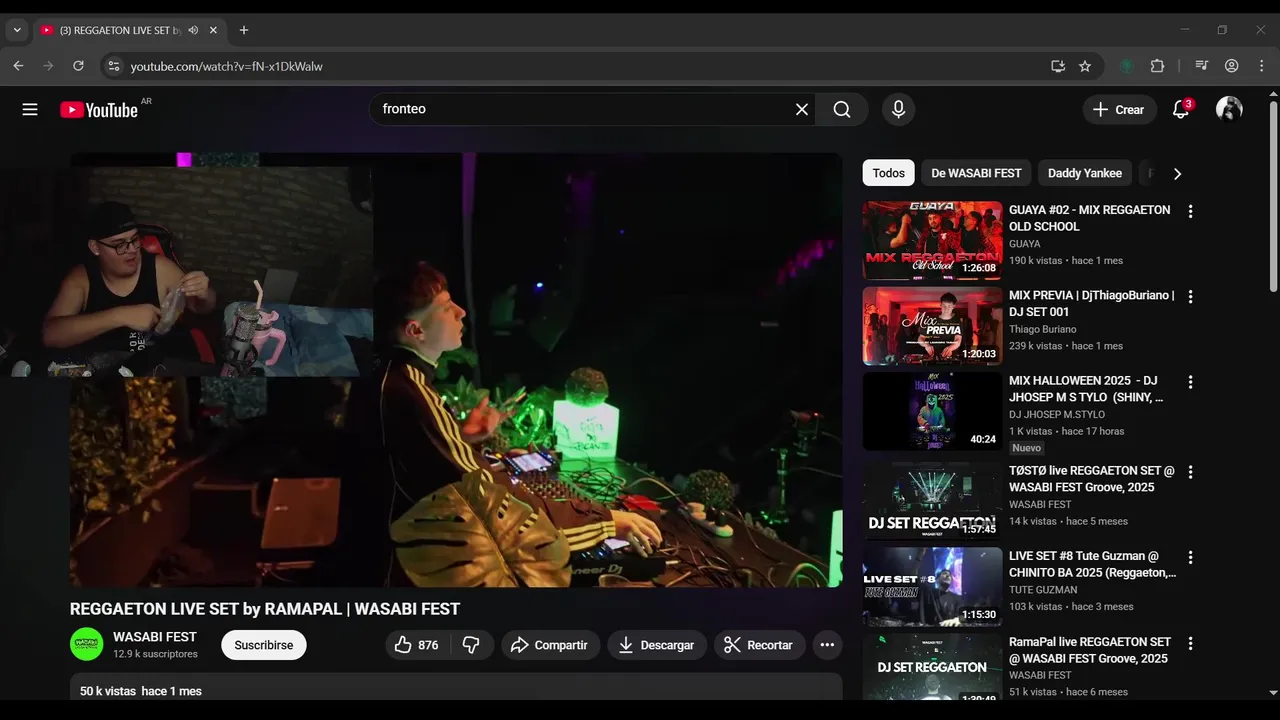Click the address bar URL
This screenshot has width=1280, height=720.
pos(227,66)
